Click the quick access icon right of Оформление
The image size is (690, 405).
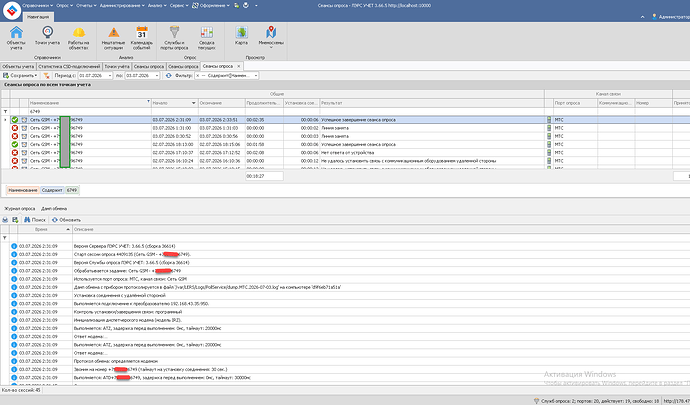click(x=237, y=5)
